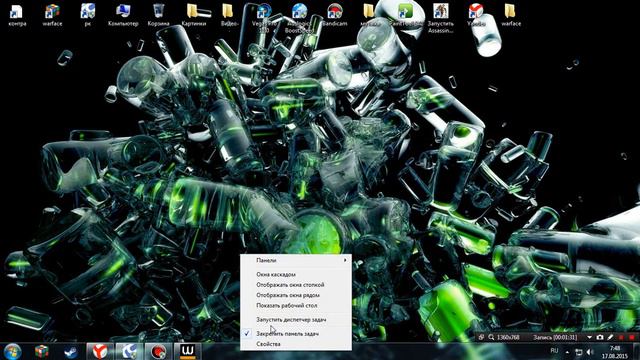Select the 'Картинки' folder on desktop
Image resolution: width=640 pixels, height=360 pixels.
194,15
